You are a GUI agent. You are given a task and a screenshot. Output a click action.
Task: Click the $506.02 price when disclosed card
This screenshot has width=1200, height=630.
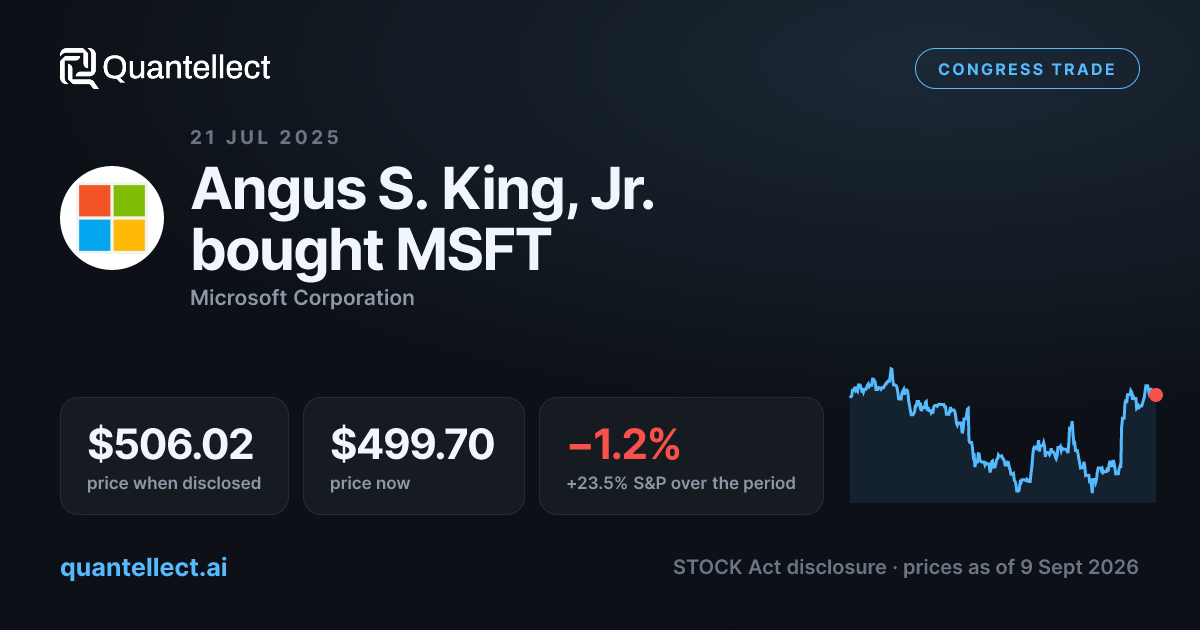tap(174, 456)
